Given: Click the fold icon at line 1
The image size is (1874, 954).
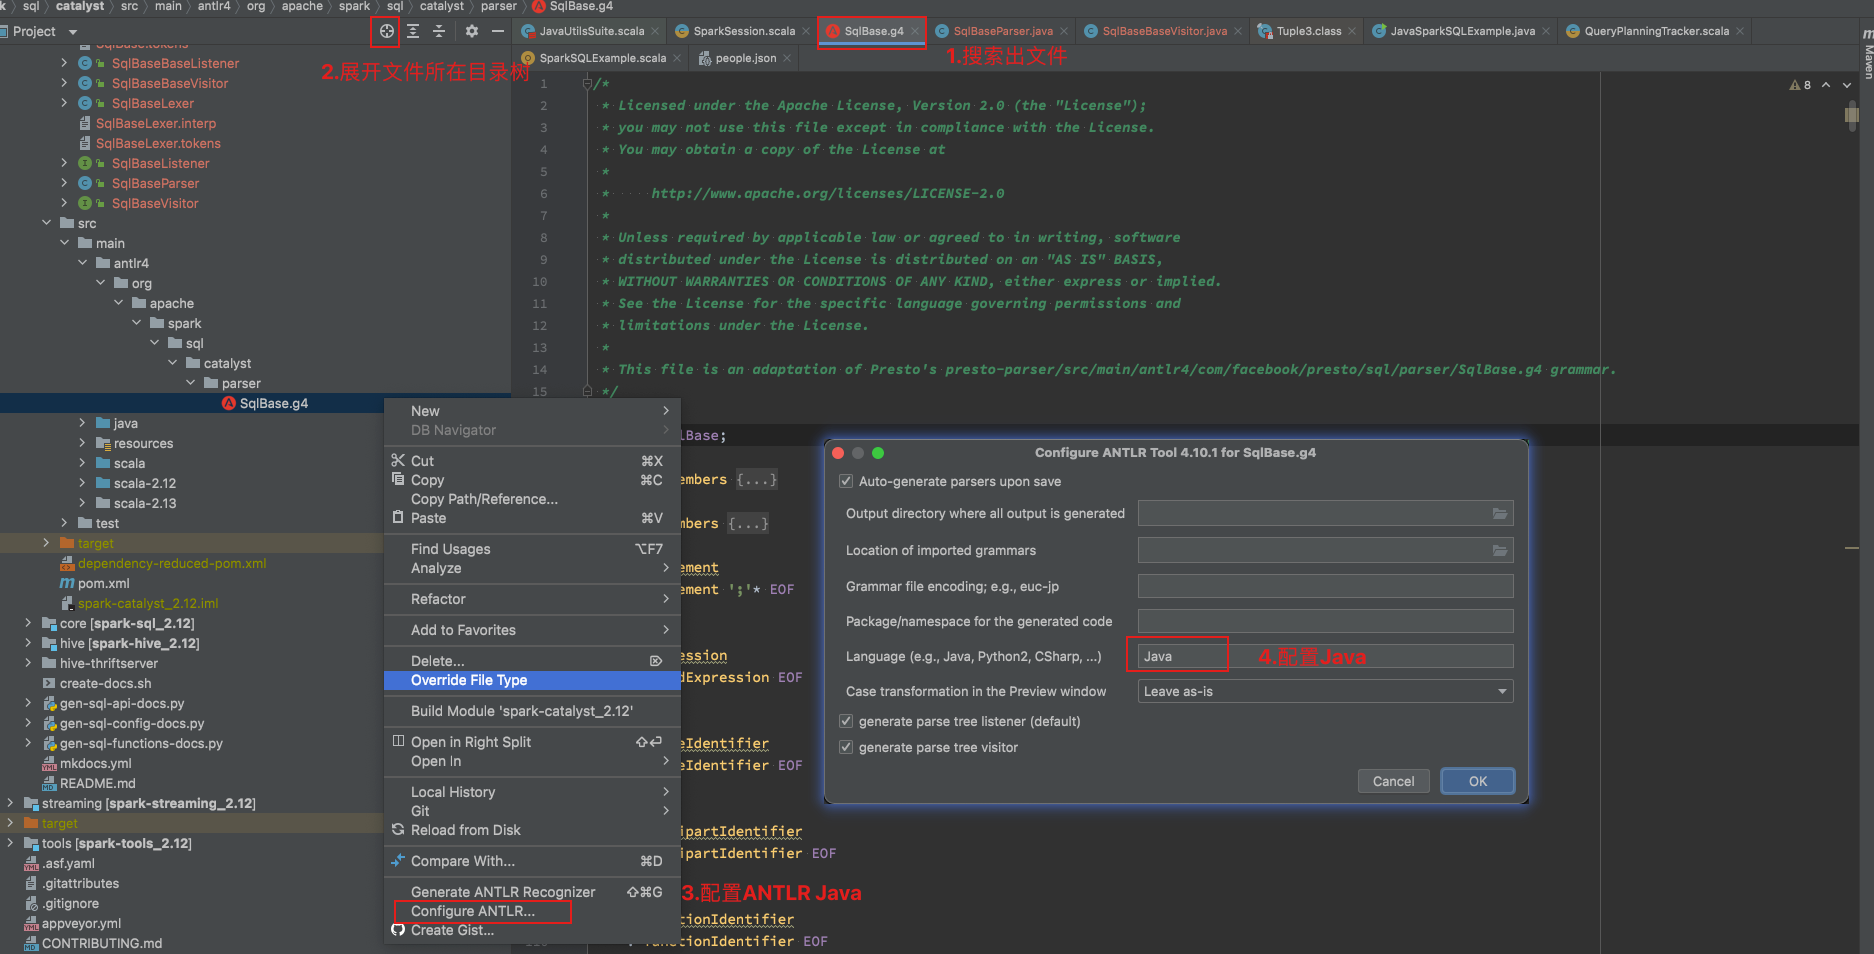Looking at the screenshot, I should 588,83.
